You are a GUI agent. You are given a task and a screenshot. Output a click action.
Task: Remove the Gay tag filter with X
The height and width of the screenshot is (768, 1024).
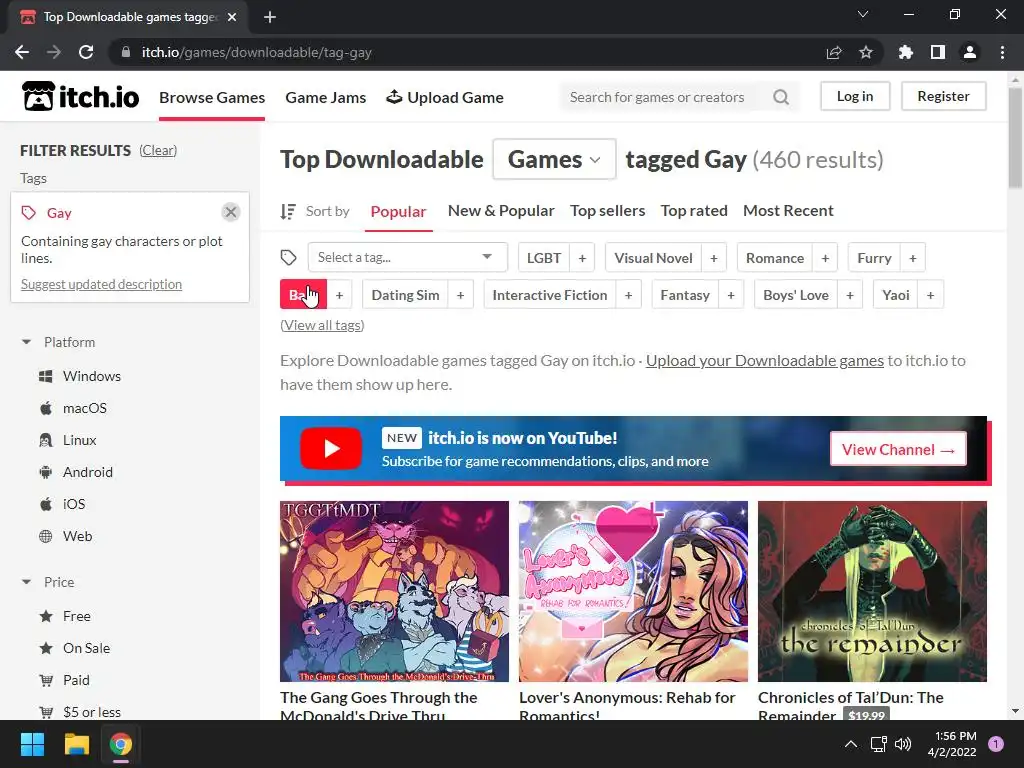pos(231,212)
